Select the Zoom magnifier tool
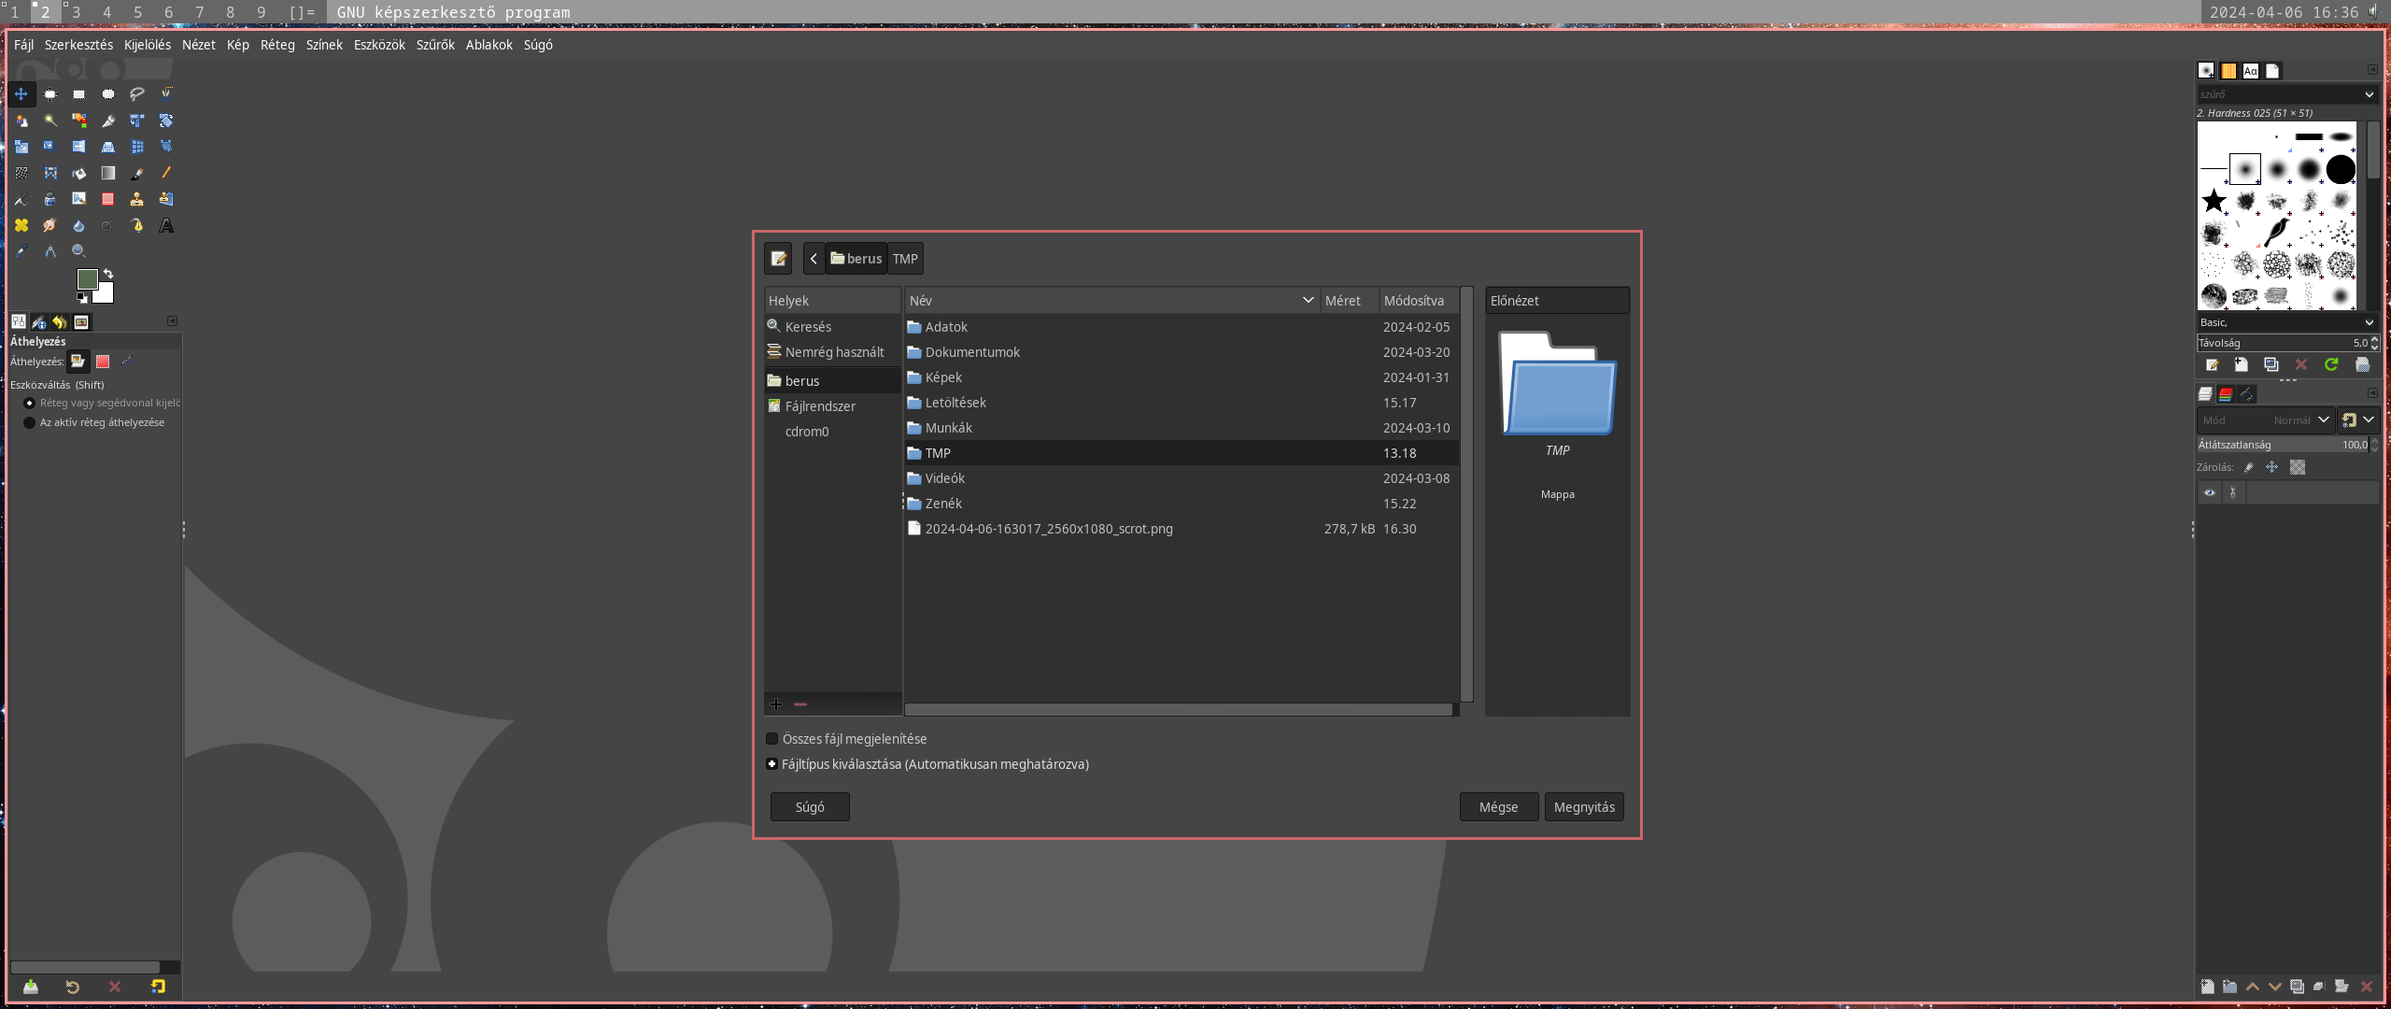The height and width of the screenshot is (1009, 2391). (79, 252)
